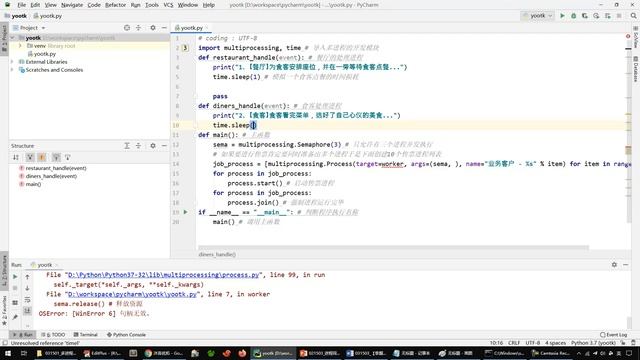Hide the Structure panel with minus icon
Image resolution: width=640 pixels, height=360 pixels.
tap(164, 146)
